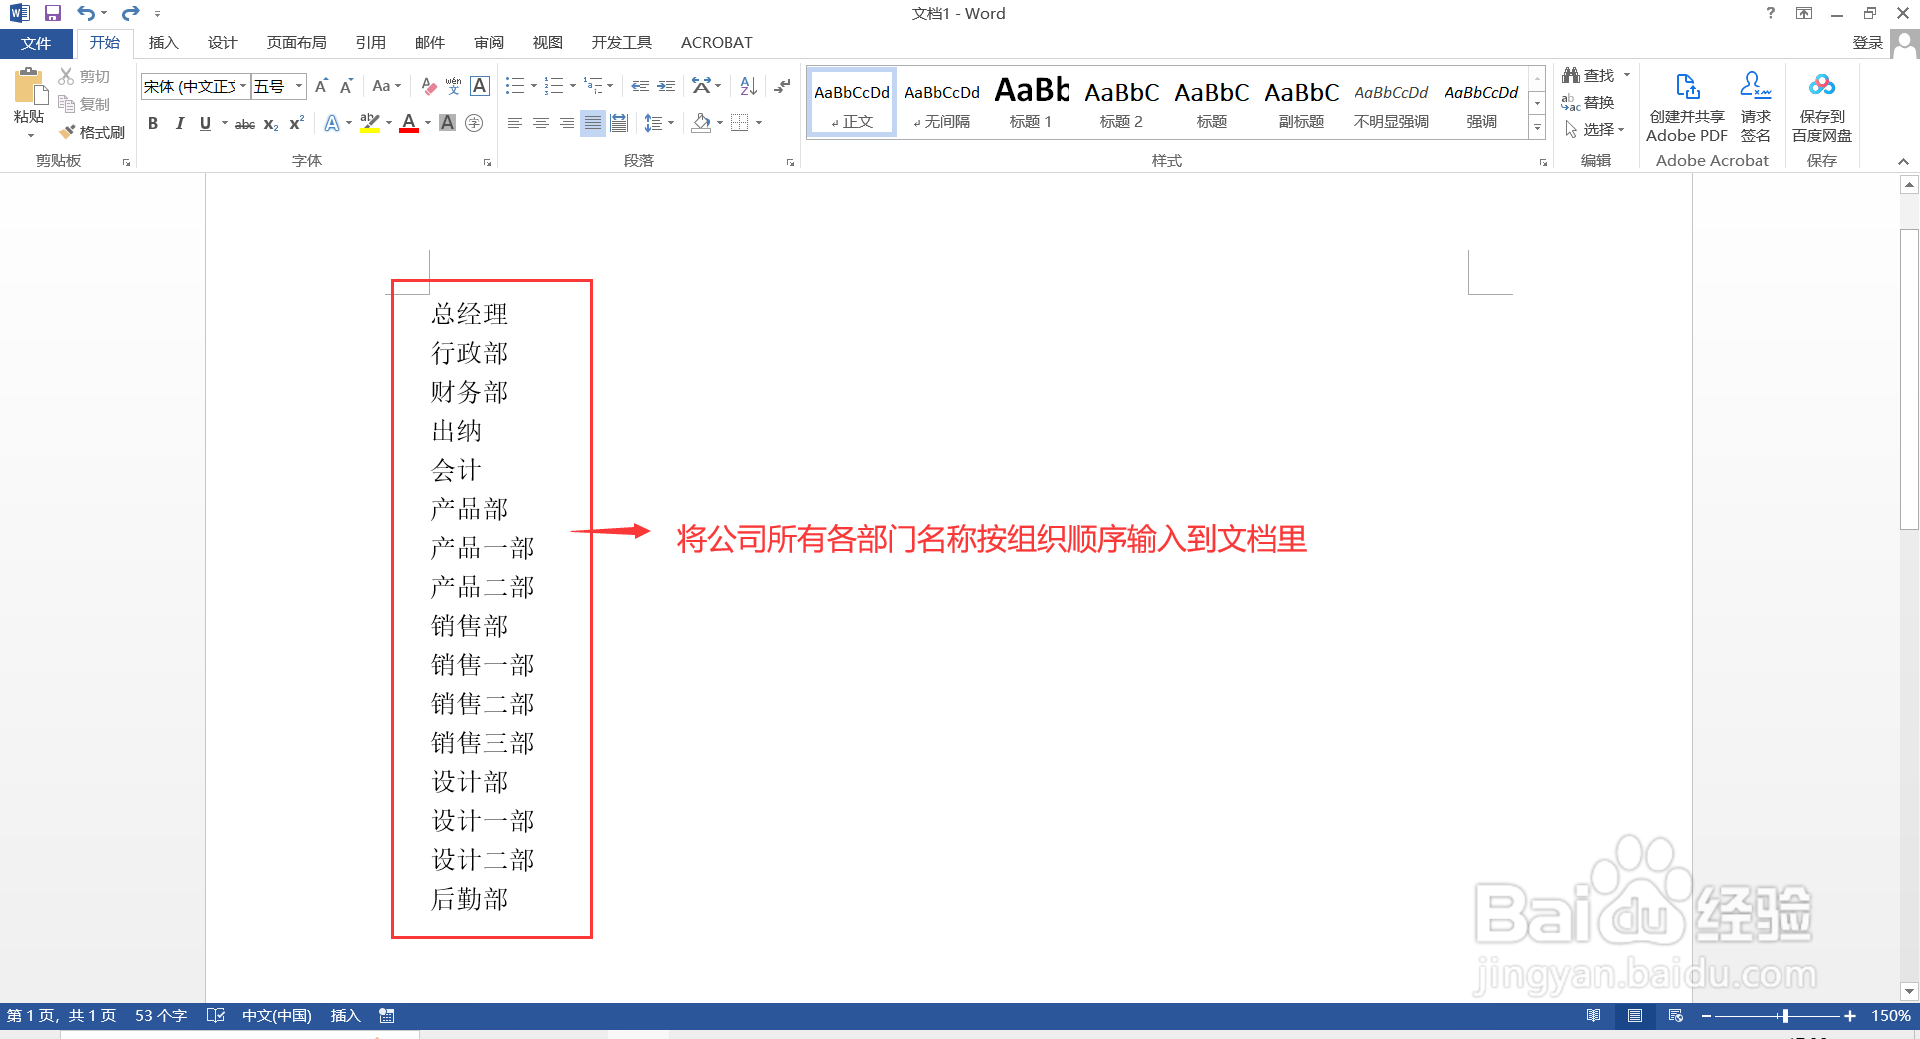Collapse the ribbon

pyautogui.click(x=1903, y=161)
